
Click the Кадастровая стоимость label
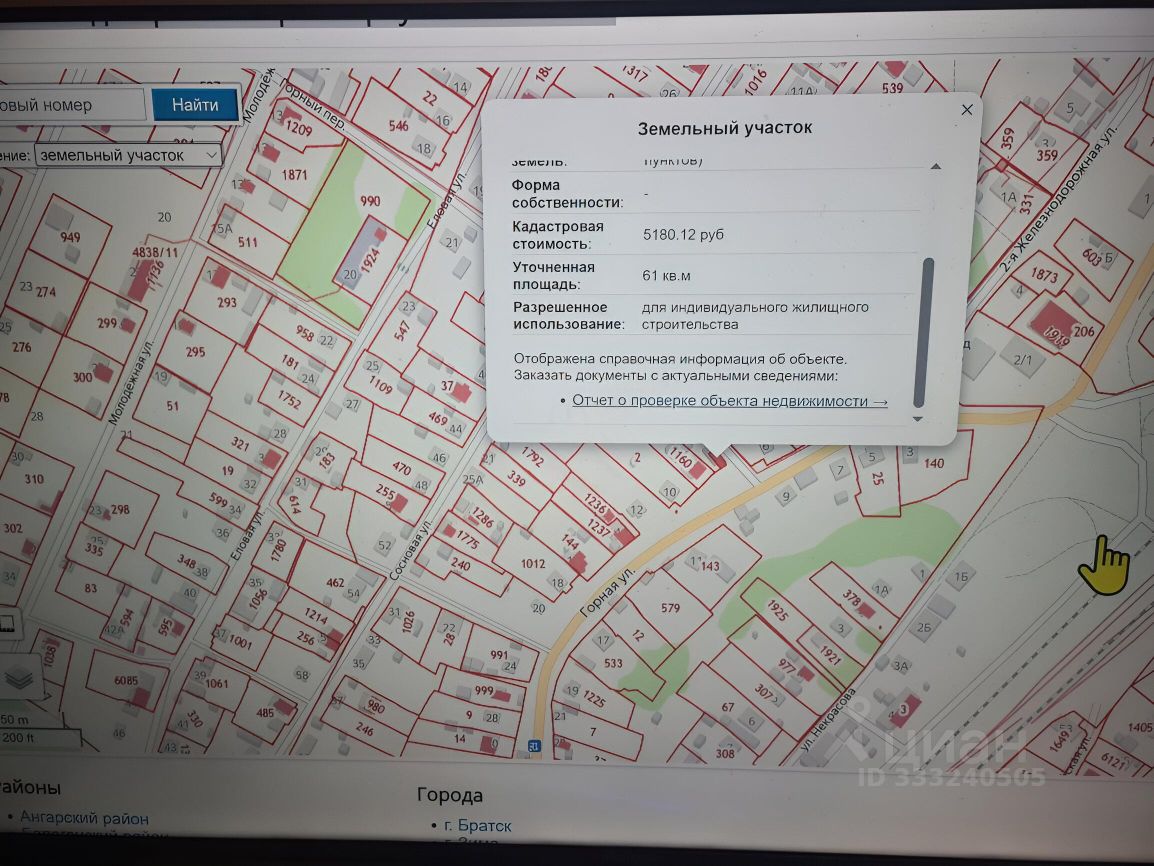[x=558, y=235]
